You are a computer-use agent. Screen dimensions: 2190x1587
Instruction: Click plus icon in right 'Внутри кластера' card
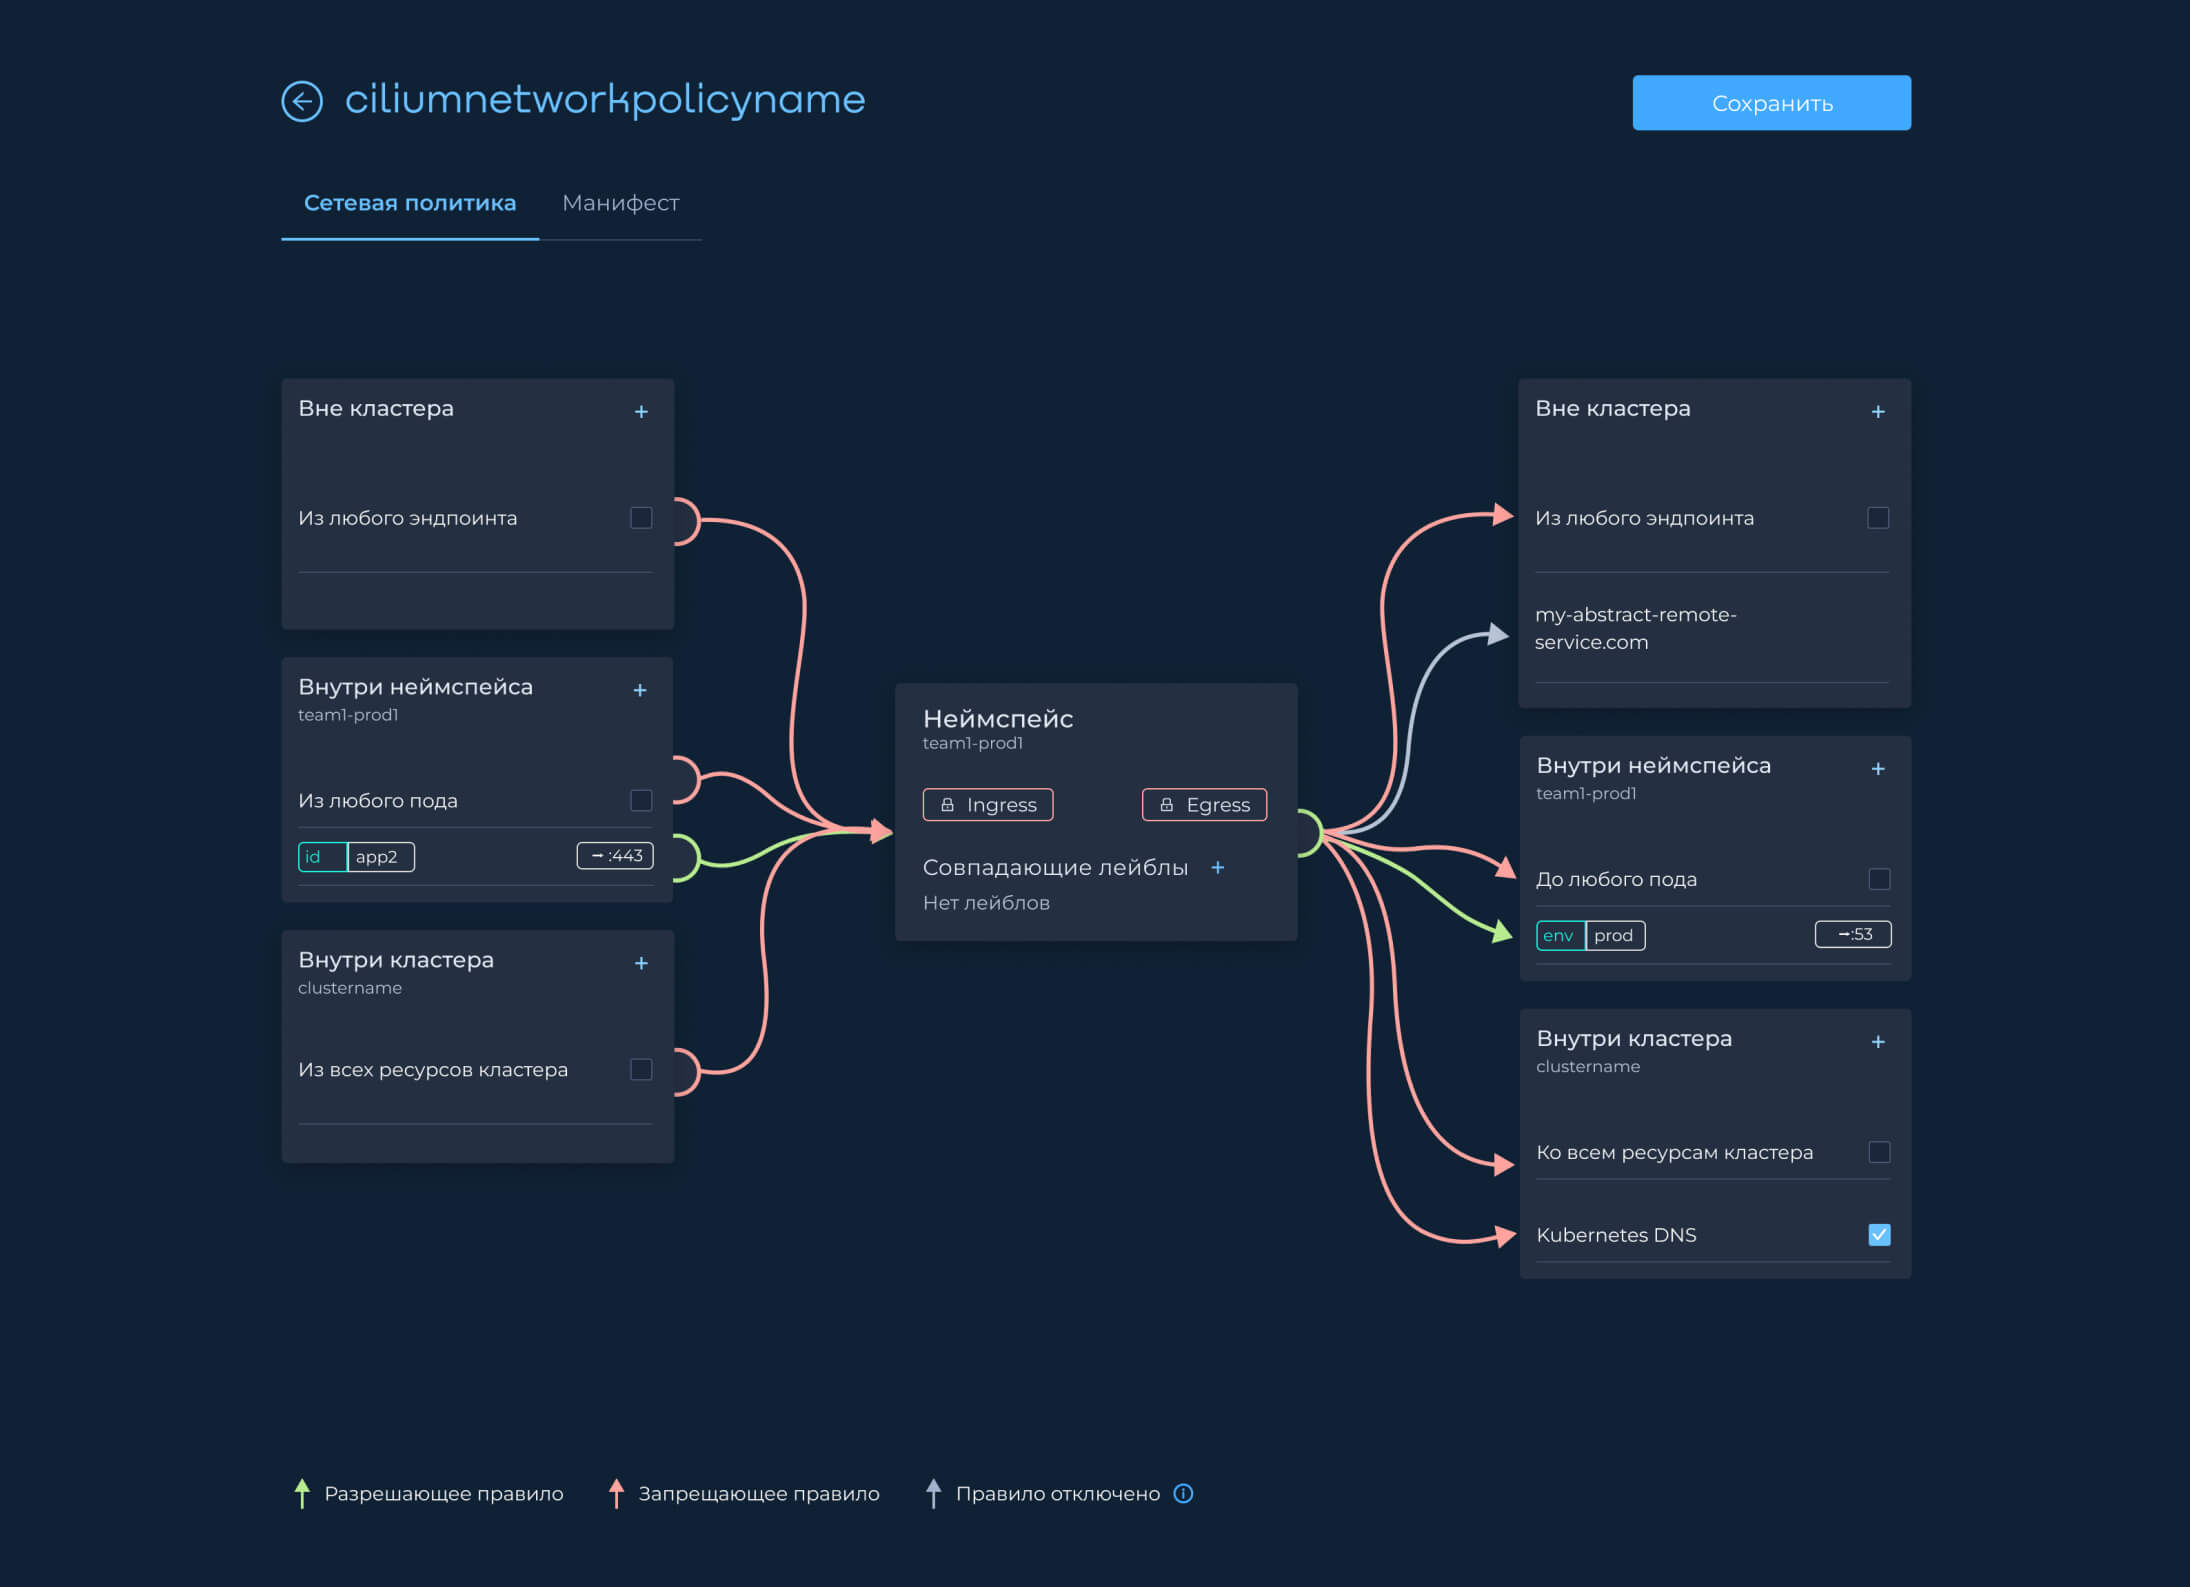(1878, 1042)
